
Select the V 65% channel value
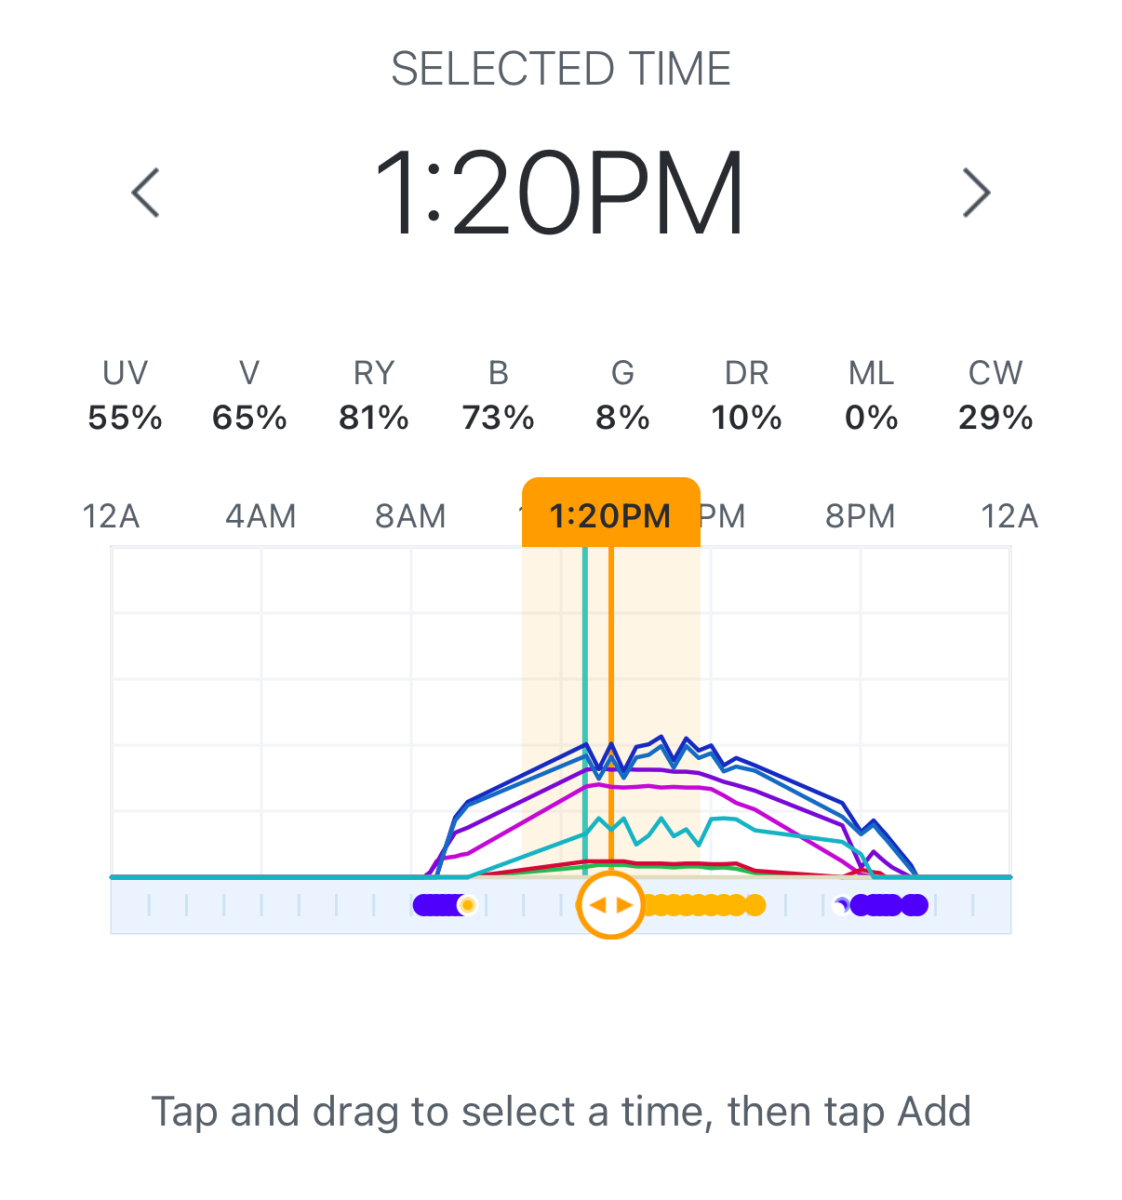[x=249, y=395]
